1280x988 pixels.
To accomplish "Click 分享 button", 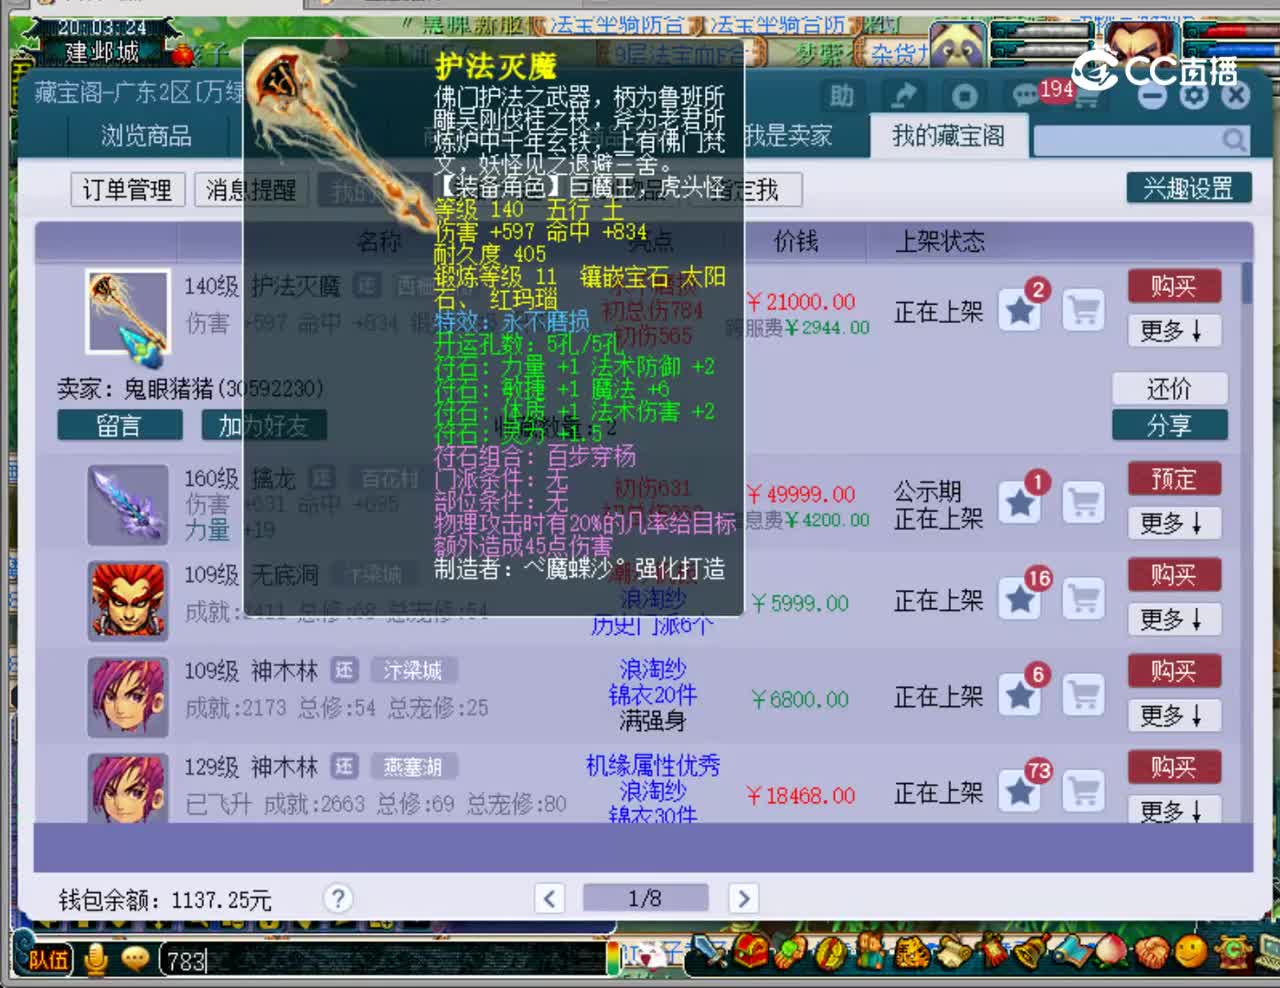I will point(1169,425).
